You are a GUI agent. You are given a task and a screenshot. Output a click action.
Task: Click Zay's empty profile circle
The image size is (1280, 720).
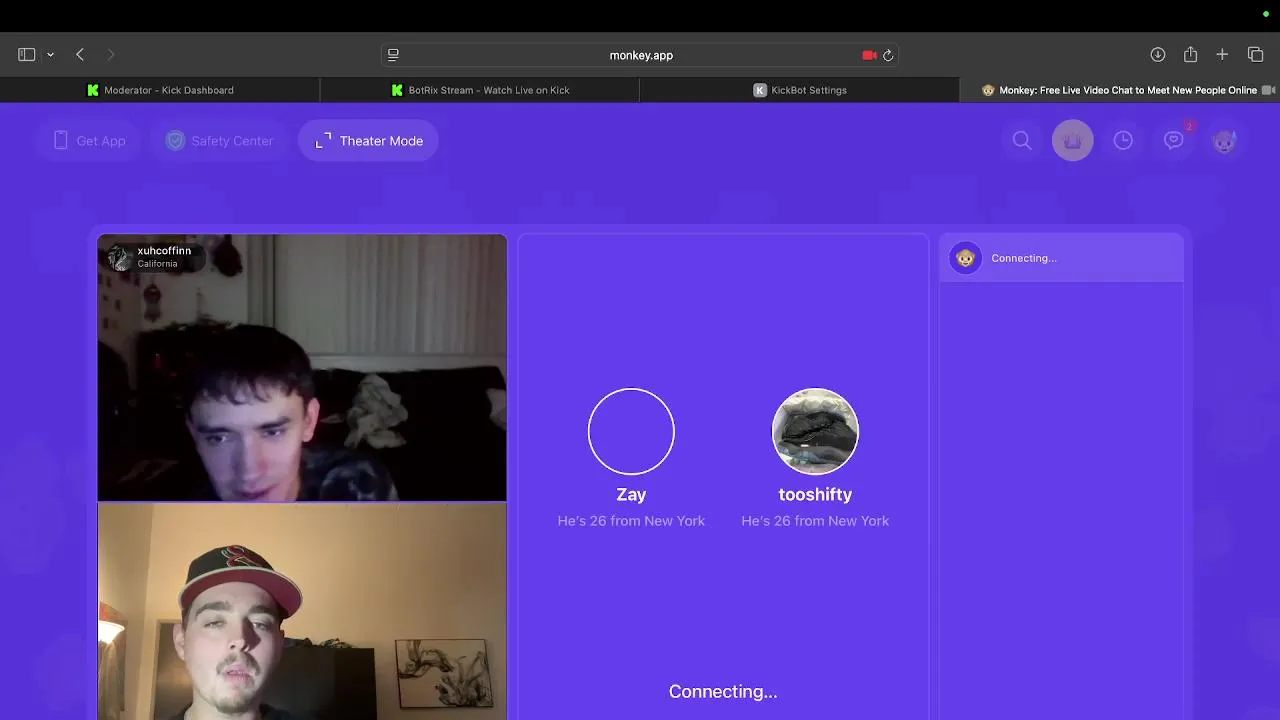pyautogui.click(x=631, y=431)
